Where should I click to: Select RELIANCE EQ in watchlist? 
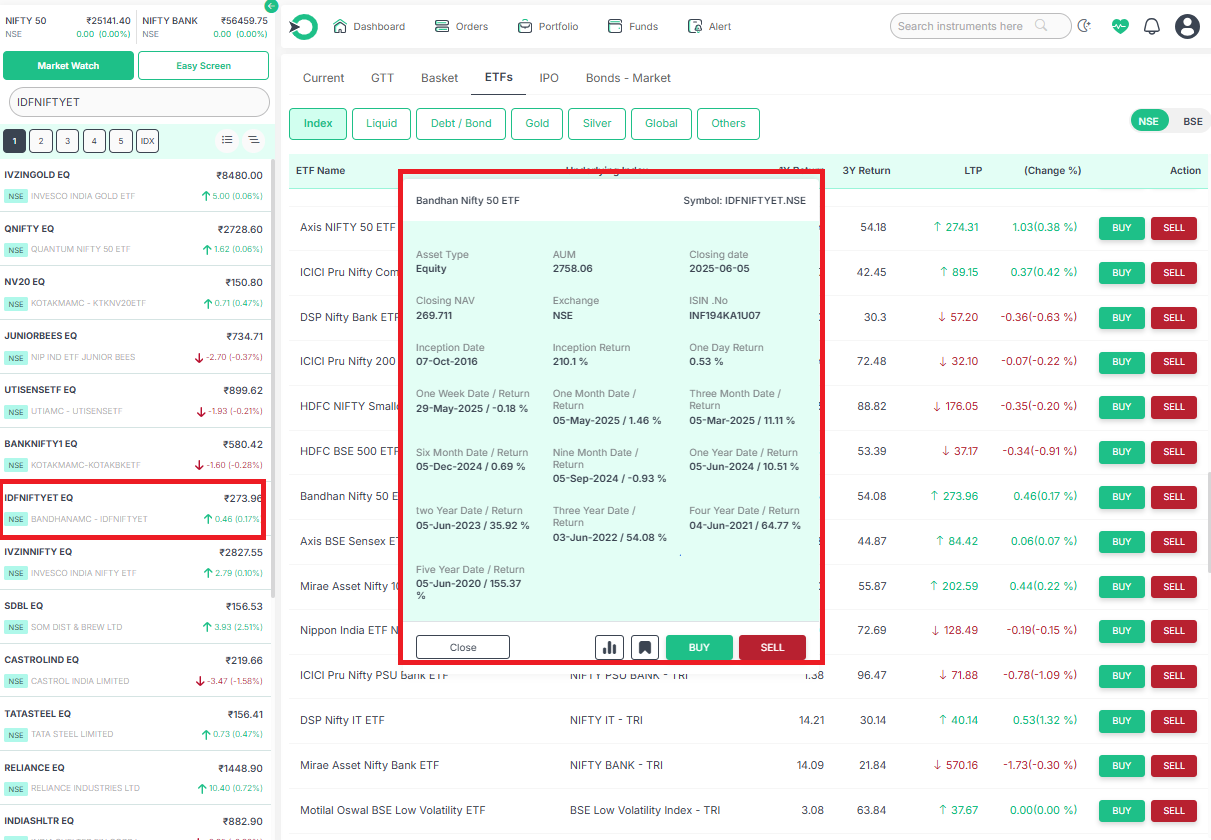tap(134, 778)
